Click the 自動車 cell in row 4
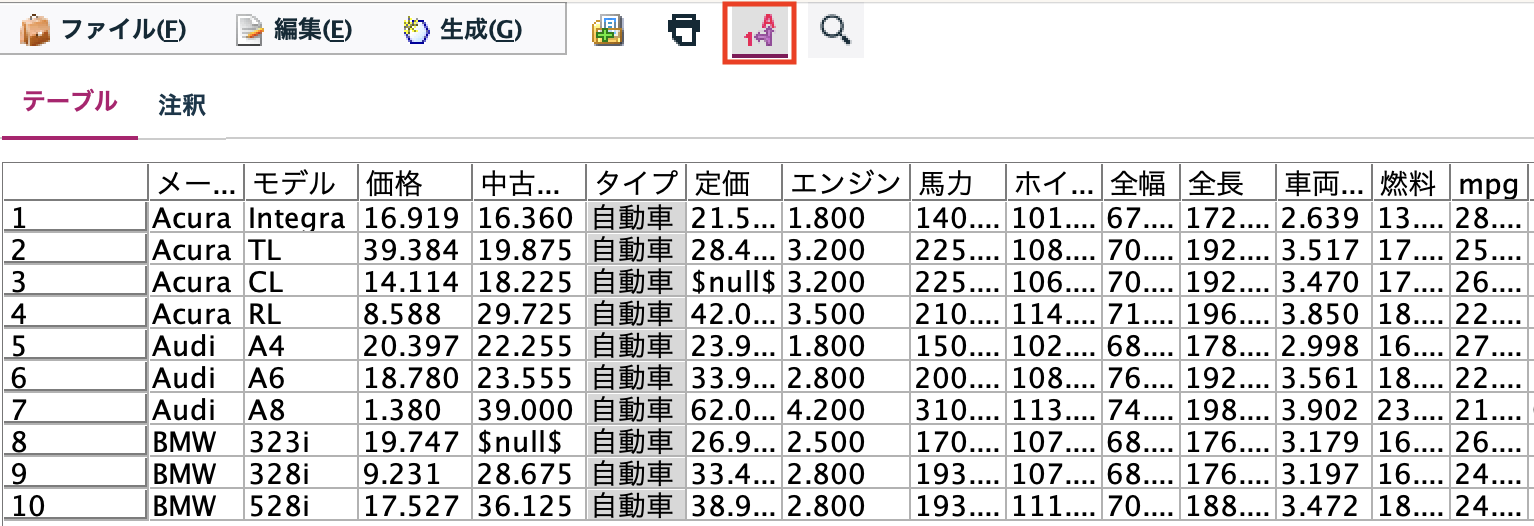This screenshot has width=1534, height=526. pos(636,313)
